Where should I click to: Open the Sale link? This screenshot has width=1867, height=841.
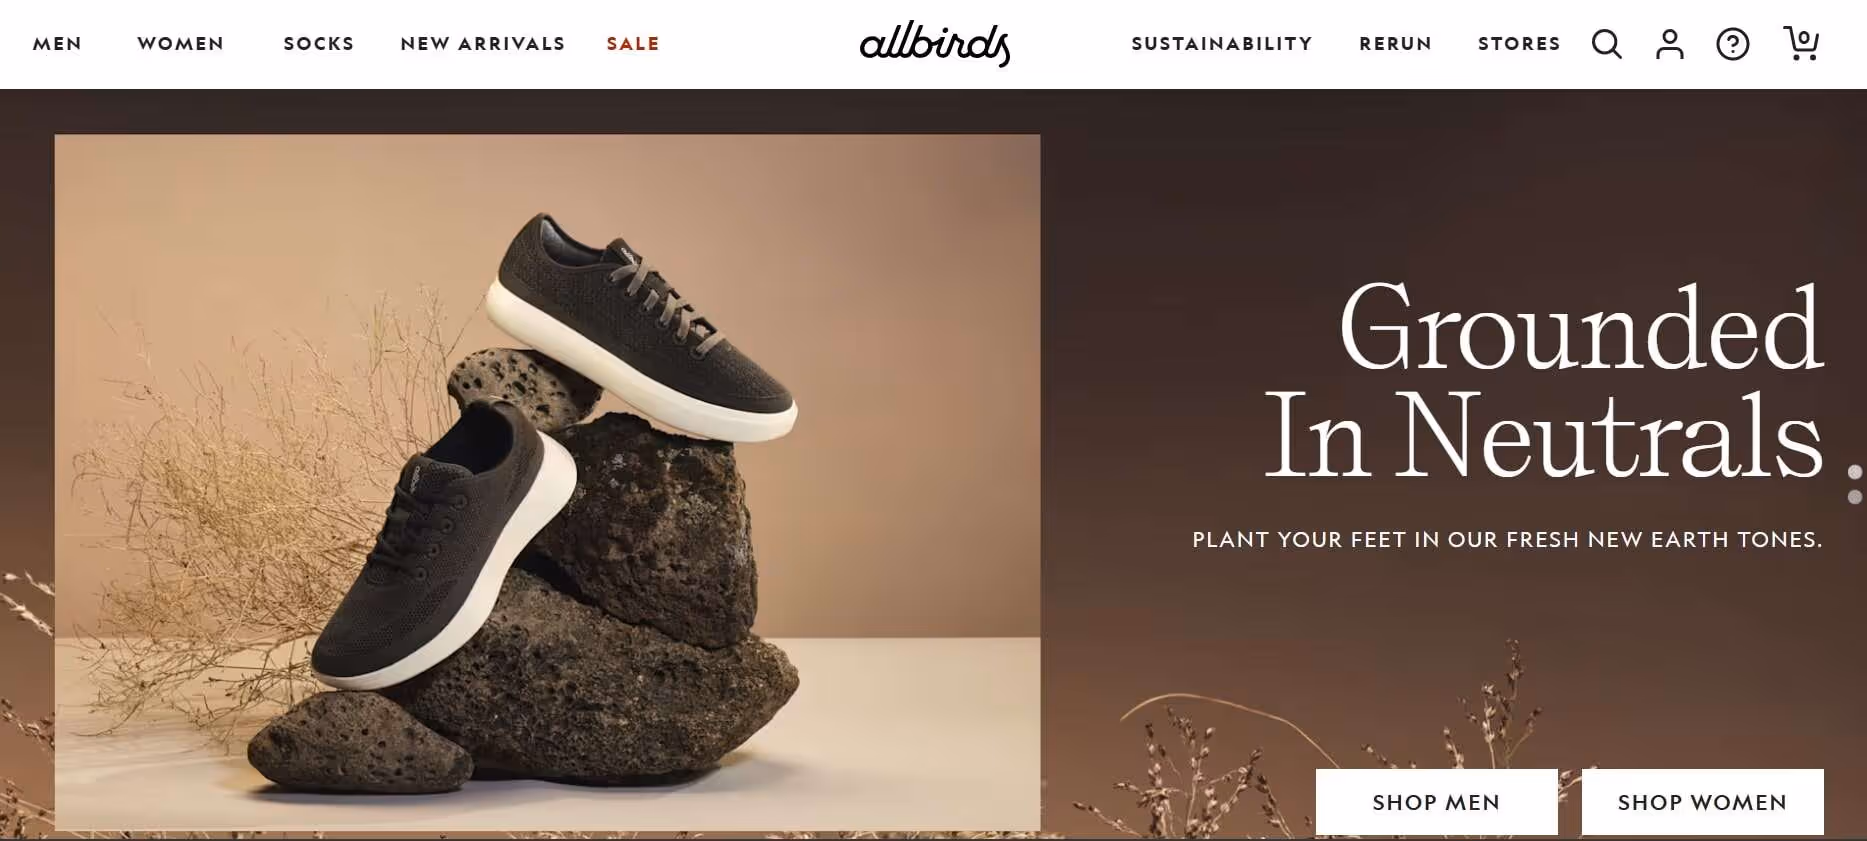point(633,44)
